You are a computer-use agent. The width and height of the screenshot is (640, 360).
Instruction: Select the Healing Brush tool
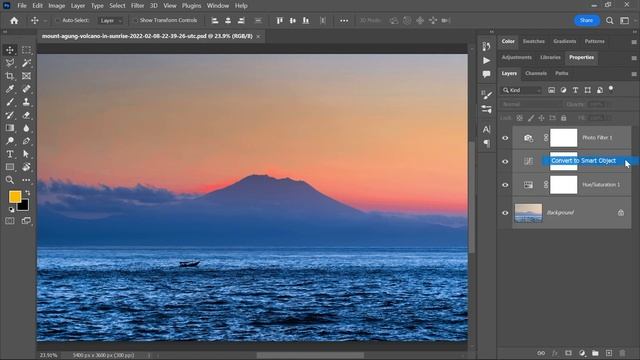(x=26, y=89)
